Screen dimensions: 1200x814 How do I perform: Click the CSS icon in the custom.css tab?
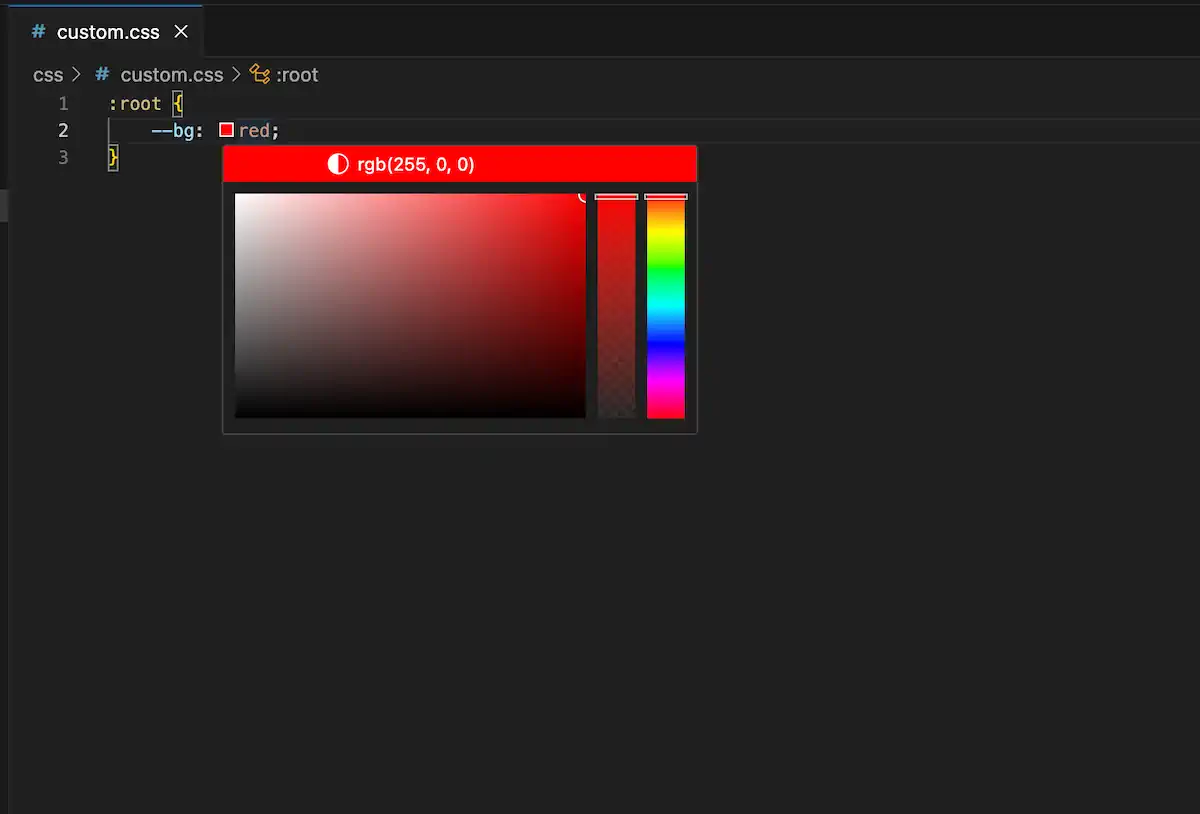pyautogui.click(x=37, y=31)
